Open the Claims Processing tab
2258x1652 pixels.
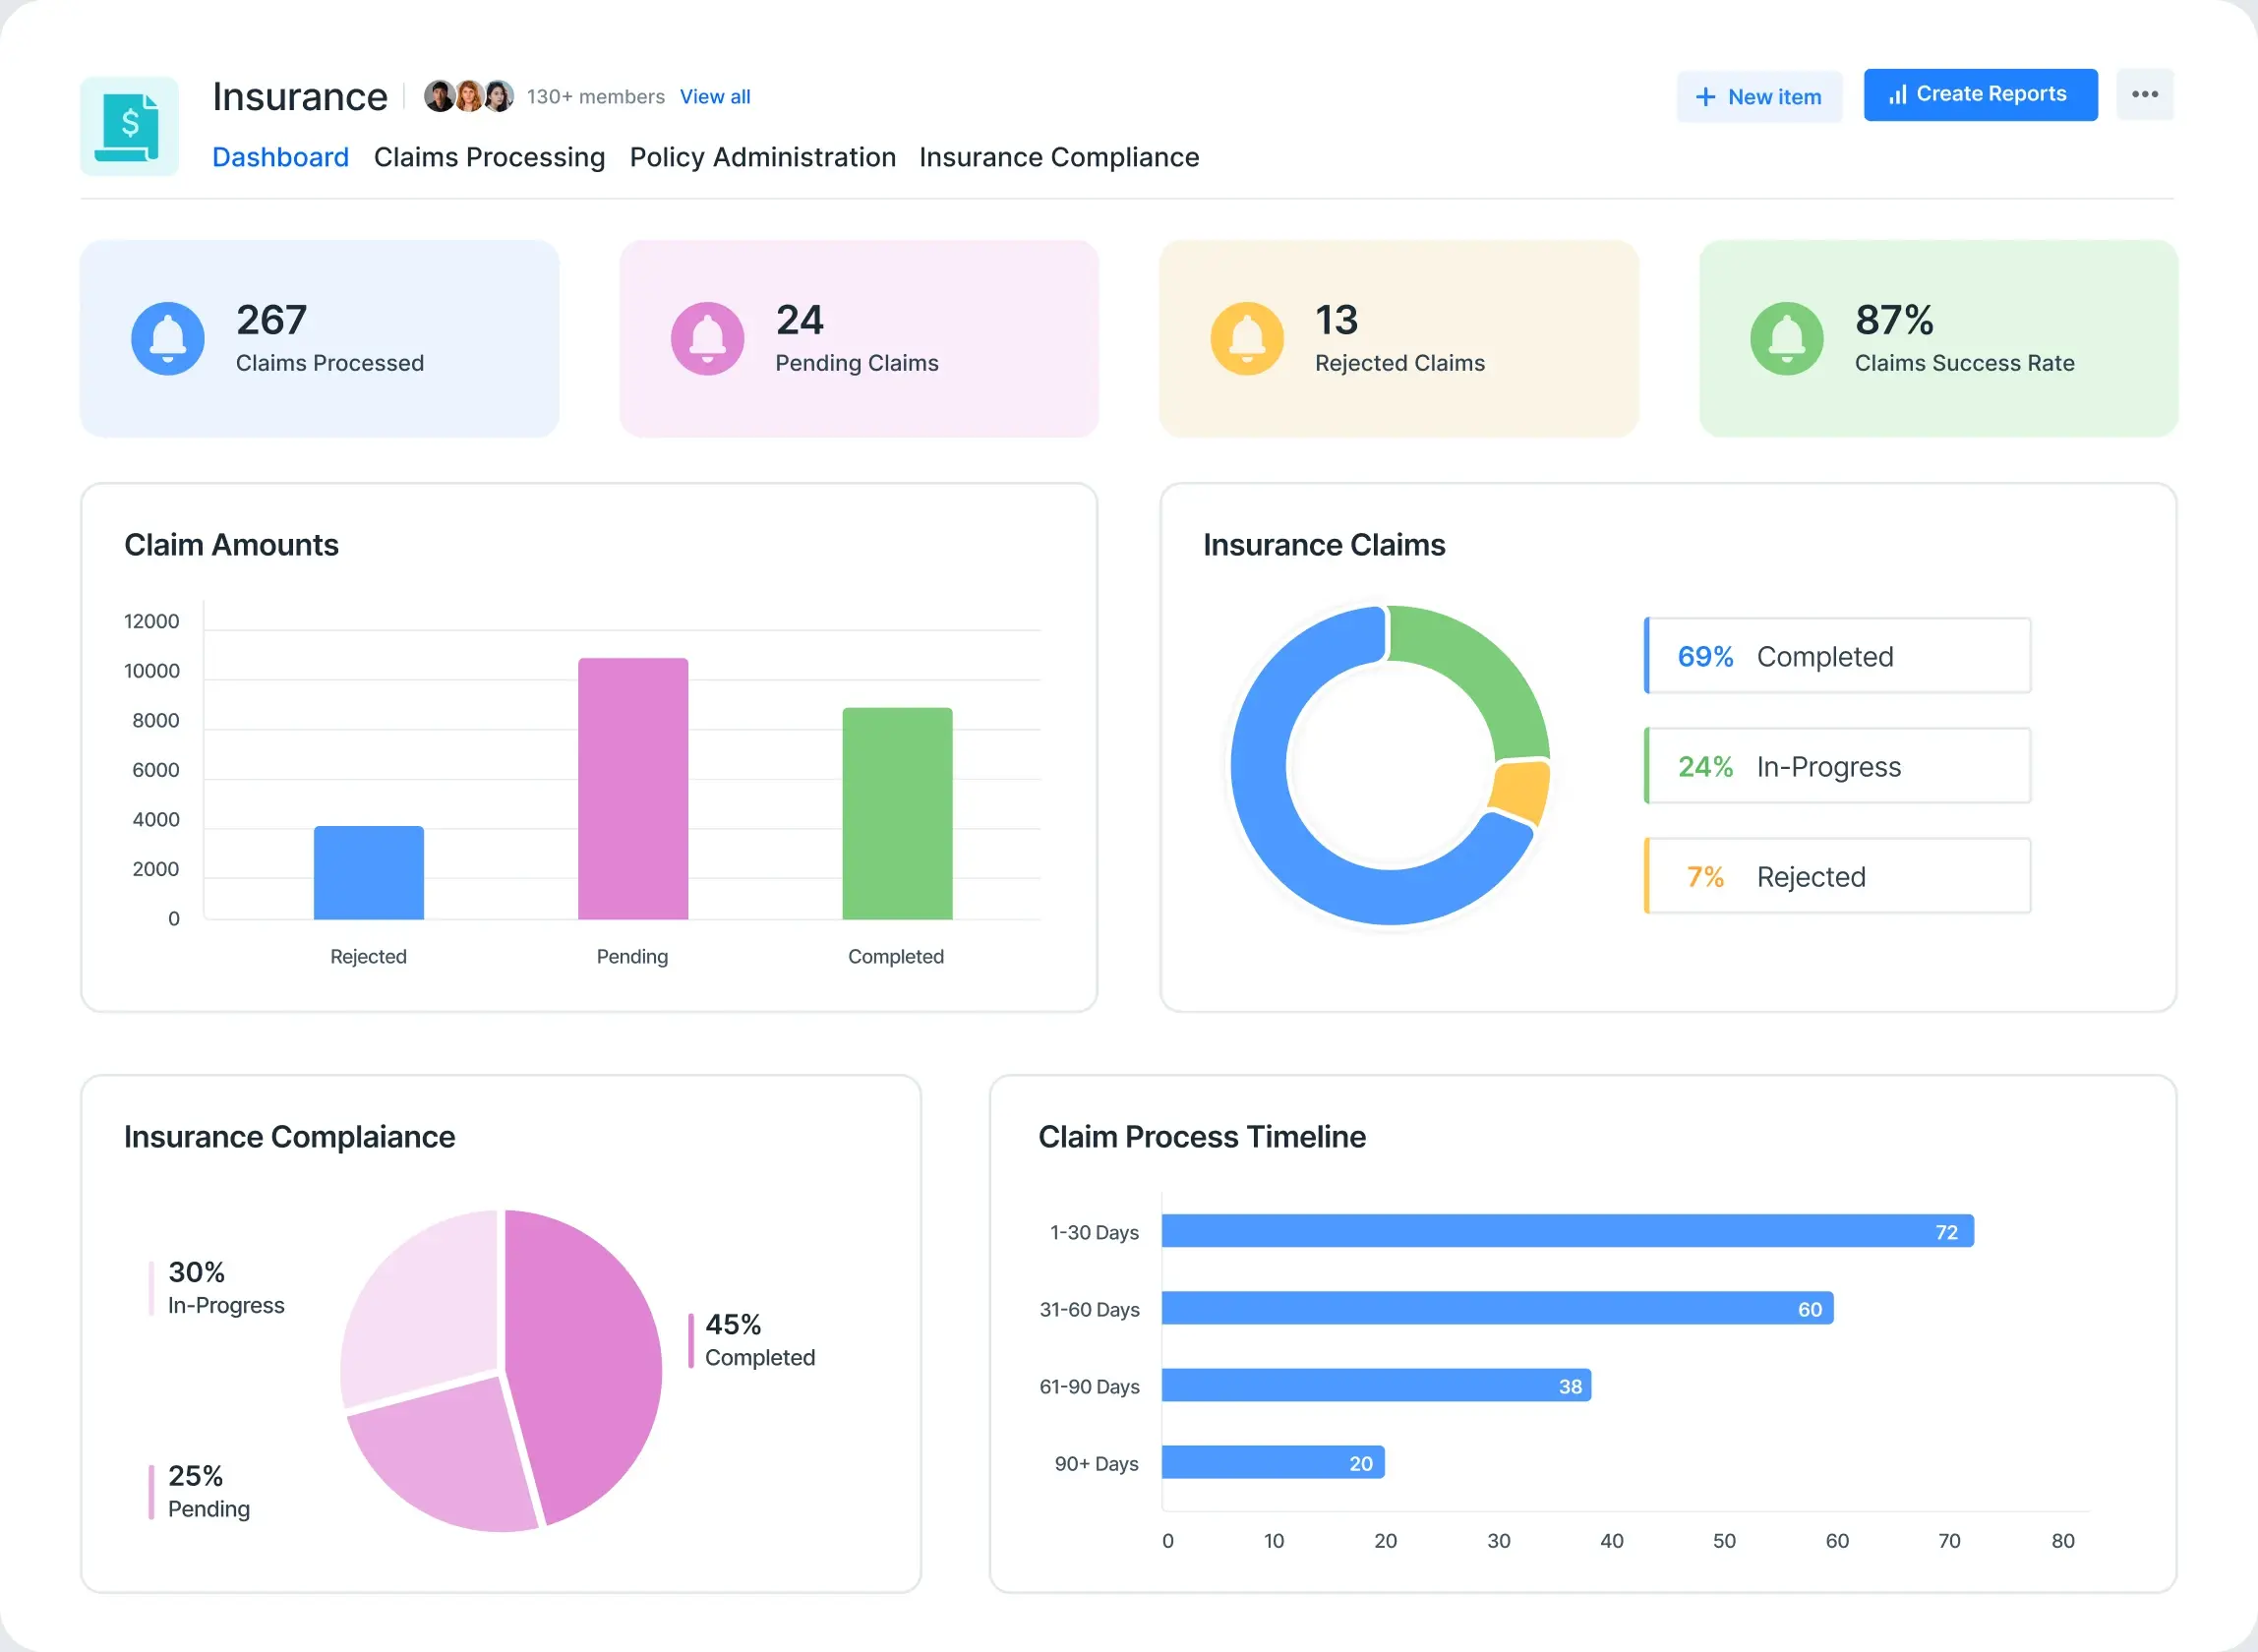pos(489,157)
